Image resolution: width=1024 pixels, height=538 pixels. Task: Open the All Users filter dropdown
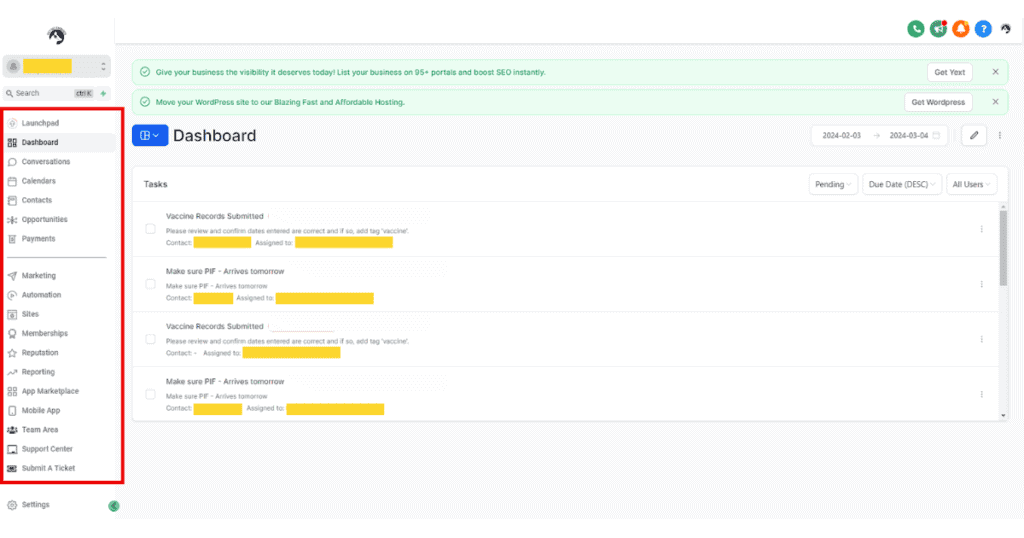(971, 184)
